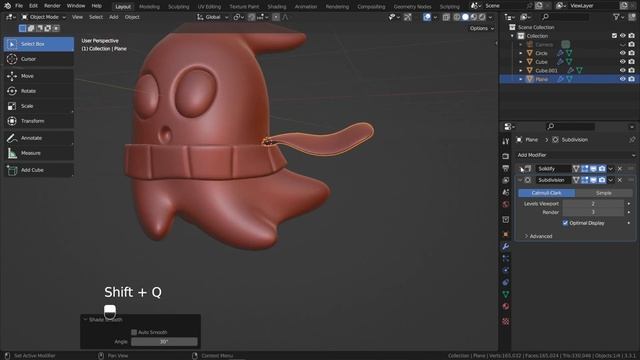The width and height of the screenshot is (640, 360).
Task: Open the viewport Add menu
Action: tap(113, 17)
